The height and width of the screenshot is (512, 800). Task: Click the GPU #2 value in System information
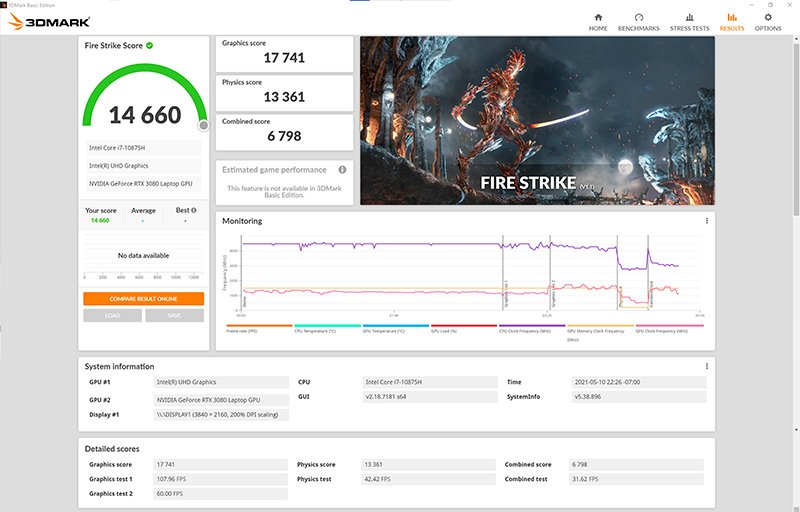click(x=221, y=400)
